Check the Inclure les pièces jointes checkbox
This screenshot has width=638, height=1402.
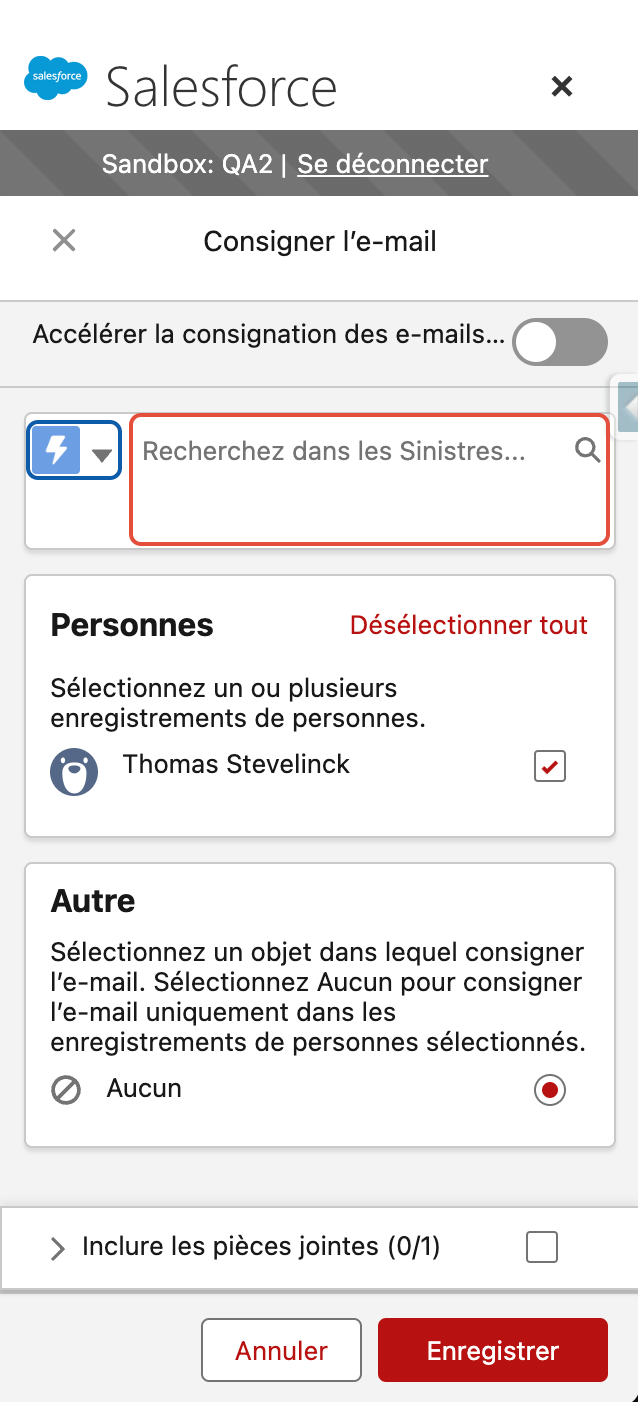click(542, 1247)
